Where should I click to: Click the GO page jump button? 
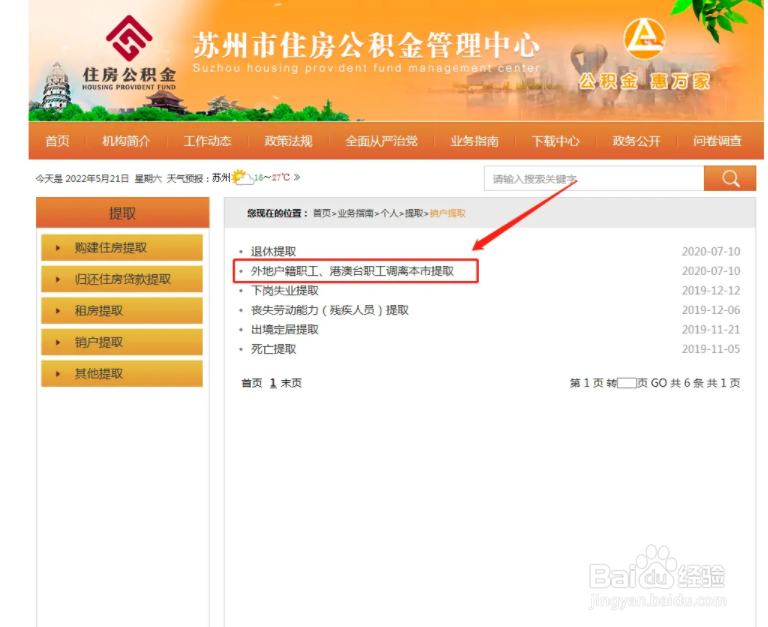(659, 383)
